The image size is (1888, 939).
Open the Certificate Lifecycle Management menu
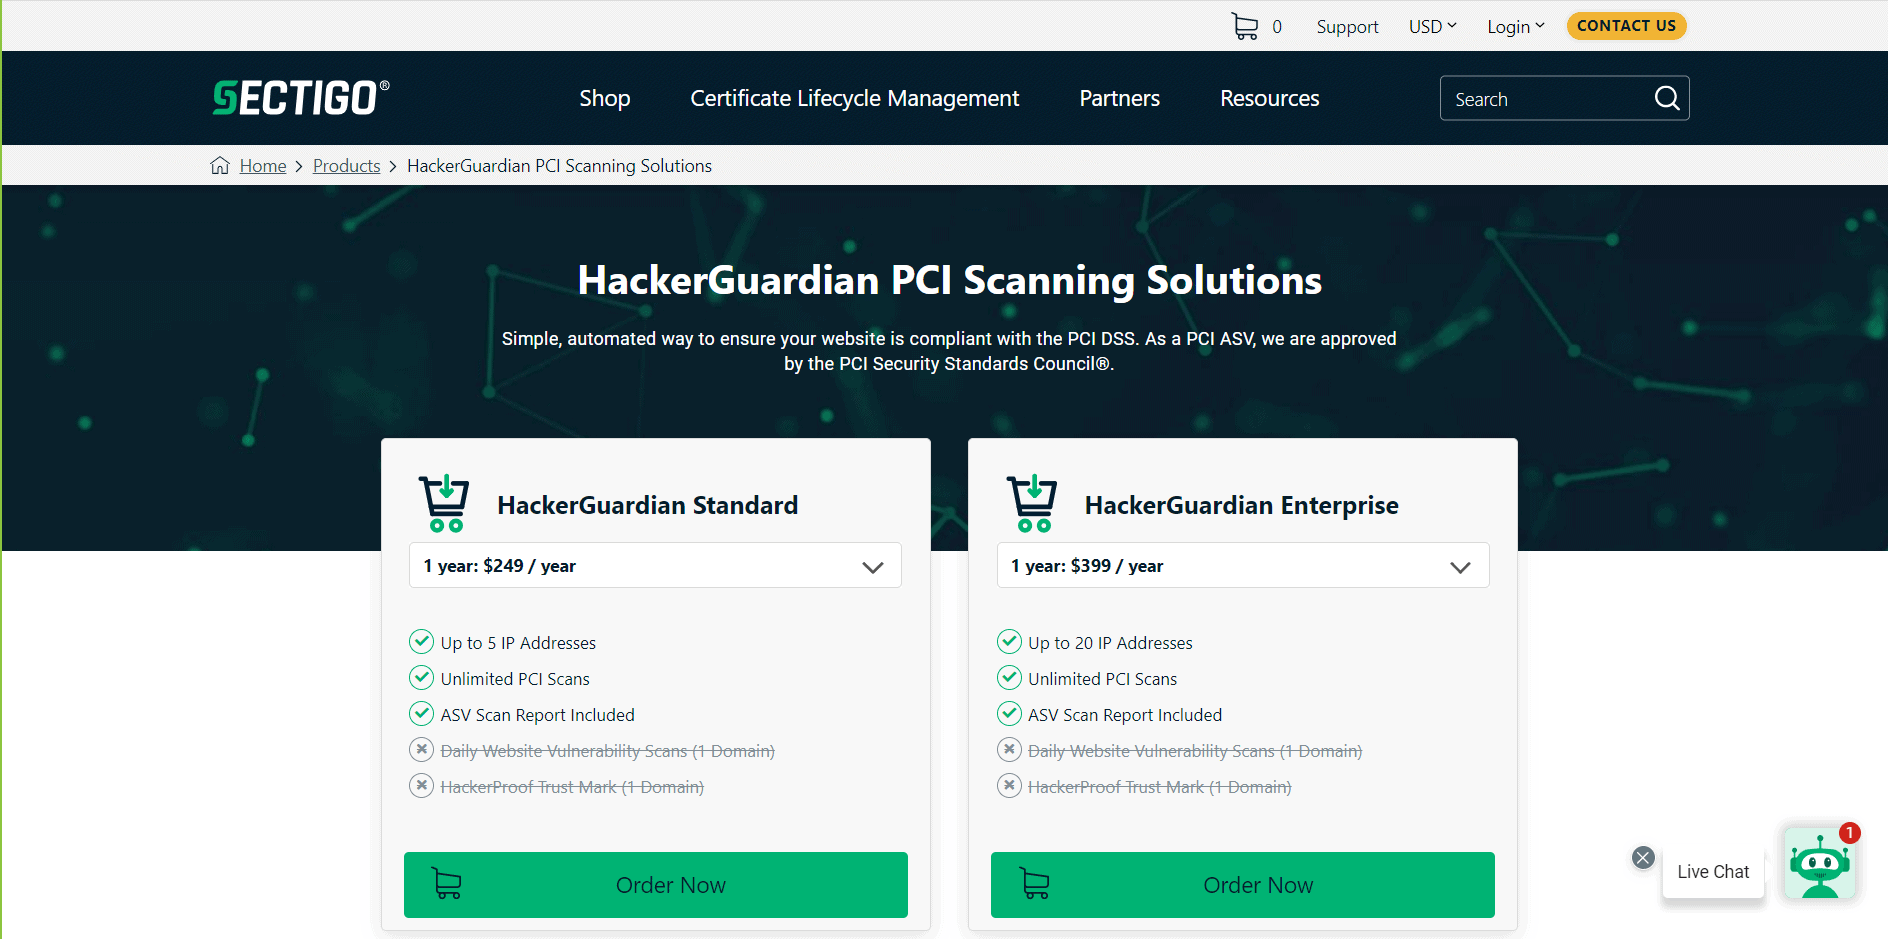click(854, 98)
